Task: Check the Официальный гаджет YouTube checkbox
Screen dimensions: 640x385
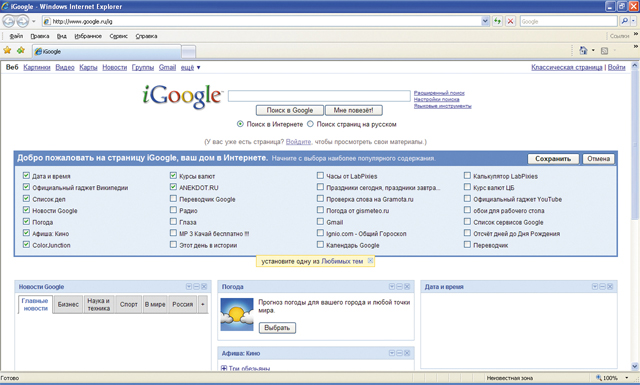Action: (467, 199)
